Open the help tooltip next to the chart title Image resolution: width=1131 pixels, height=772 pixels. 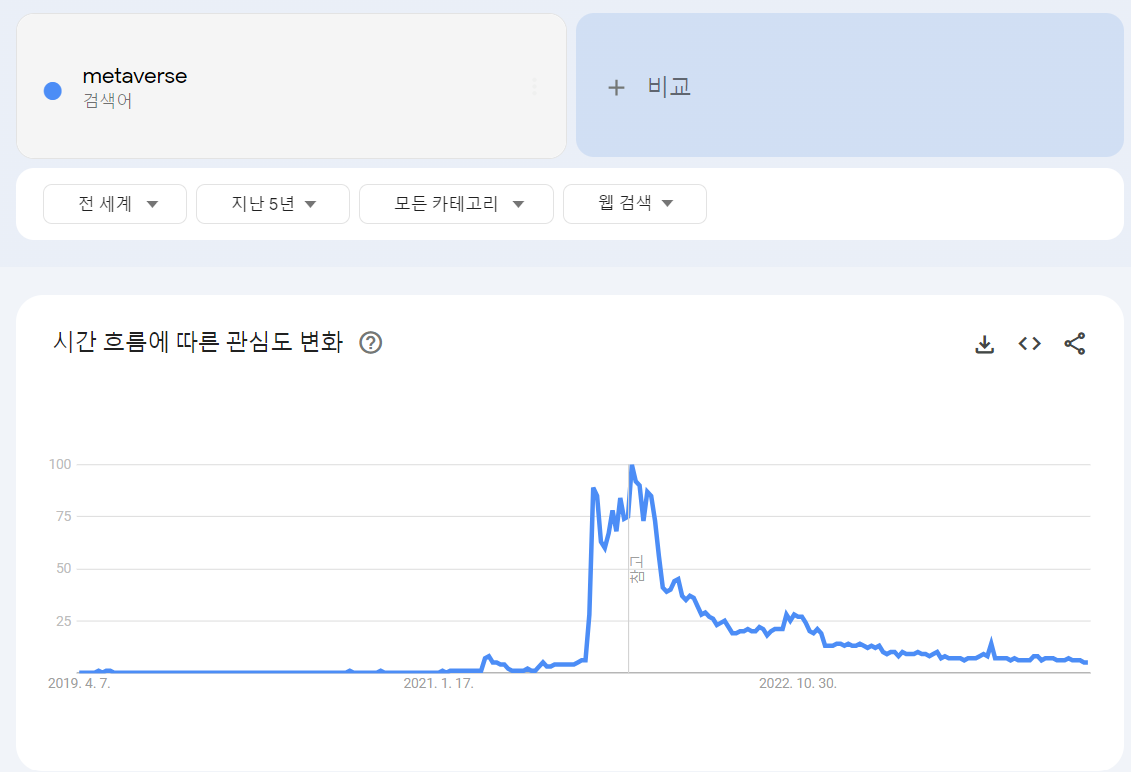pos(370,343)
